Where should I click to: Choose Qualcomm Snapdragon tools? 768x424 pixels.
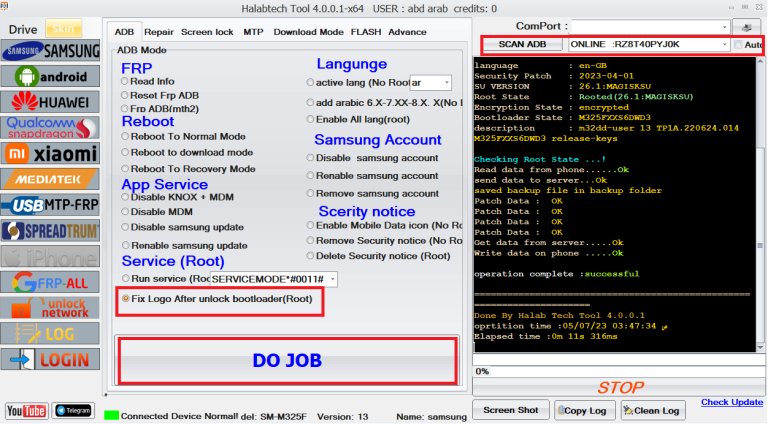[x=50, y=128]
